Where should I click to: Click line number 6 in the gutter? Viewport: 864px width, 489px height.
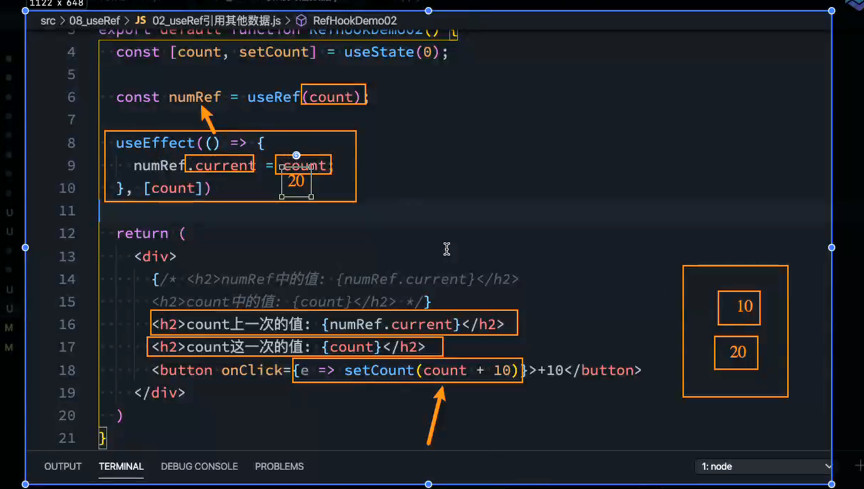coord(71,98)
